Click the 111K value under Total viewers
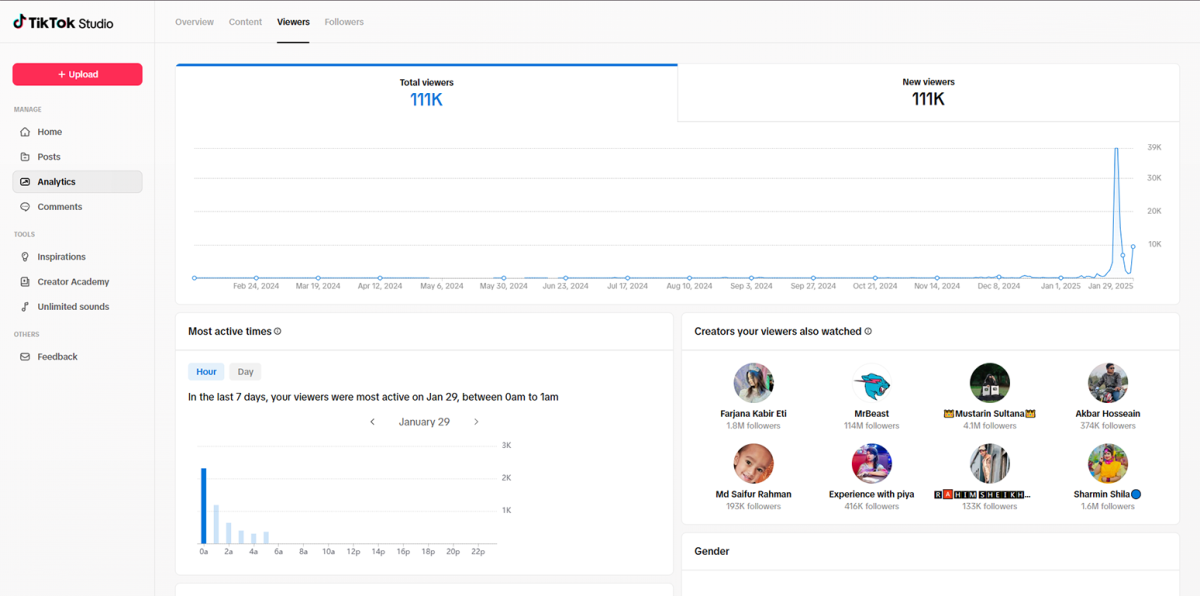 [x=427, y=99]
